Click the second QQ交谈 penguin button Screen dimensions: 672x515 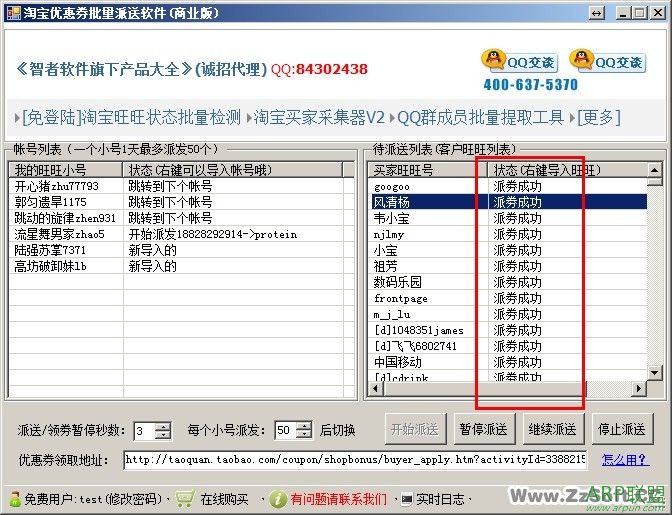[x=608, y=61]
